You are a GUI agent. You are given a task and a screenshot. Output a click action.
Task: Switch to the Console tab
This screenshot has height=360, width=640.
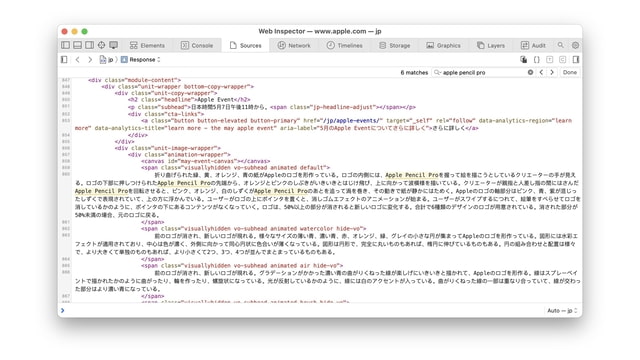pos(197,45)
